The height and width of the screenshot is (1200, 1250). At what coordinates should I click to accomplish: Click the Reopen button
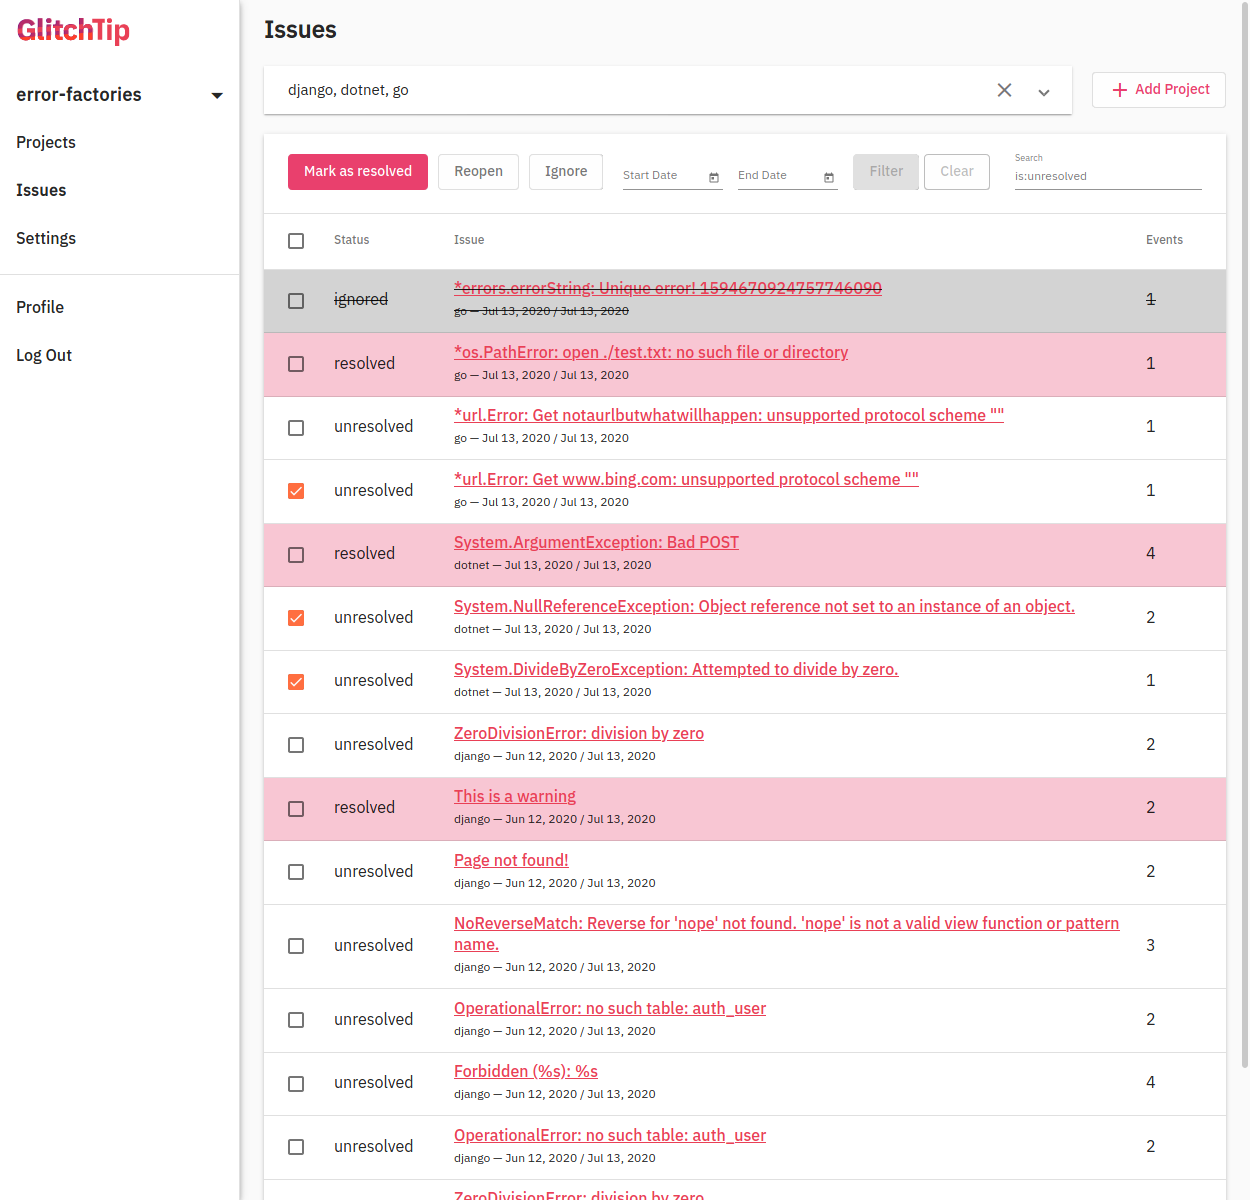pos(478,172)
